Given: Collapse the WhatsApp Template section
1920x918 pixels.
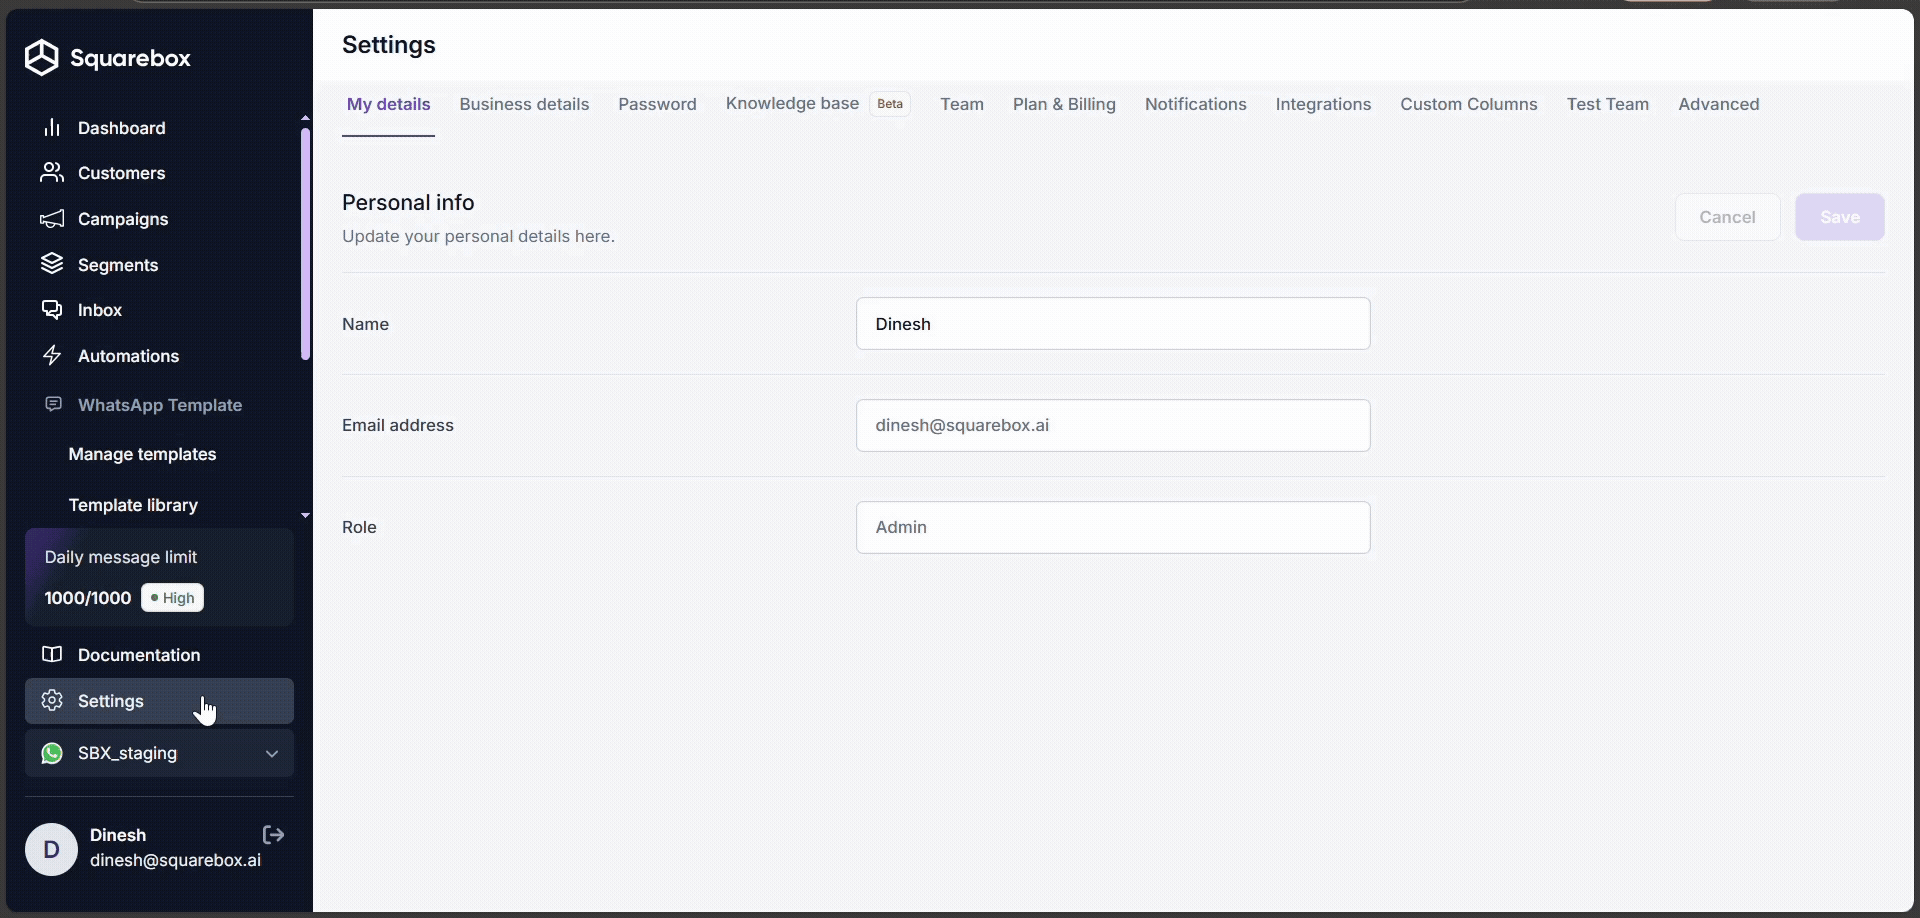Looking at the screenshot, I should (x=159, y=405).
